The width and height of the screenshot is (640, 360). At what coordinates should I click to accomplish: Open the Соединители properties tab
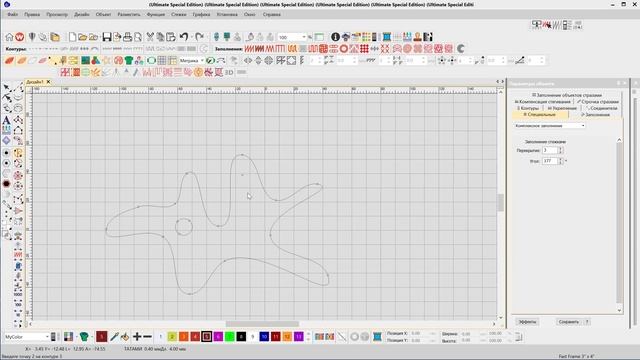(602, 108)
